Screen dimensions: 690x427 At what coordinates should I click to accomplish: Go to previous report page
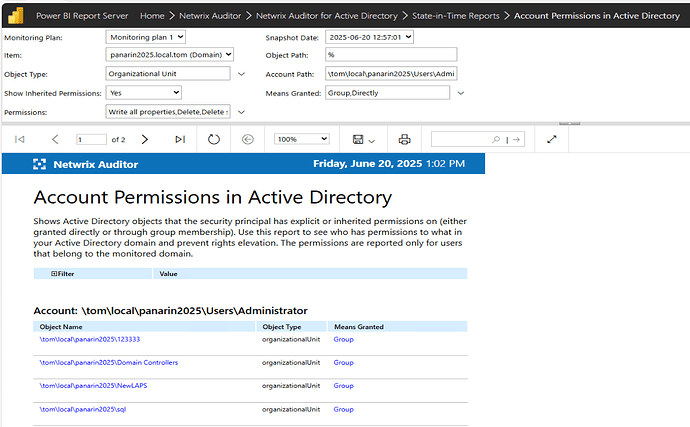tap(55, 140)
